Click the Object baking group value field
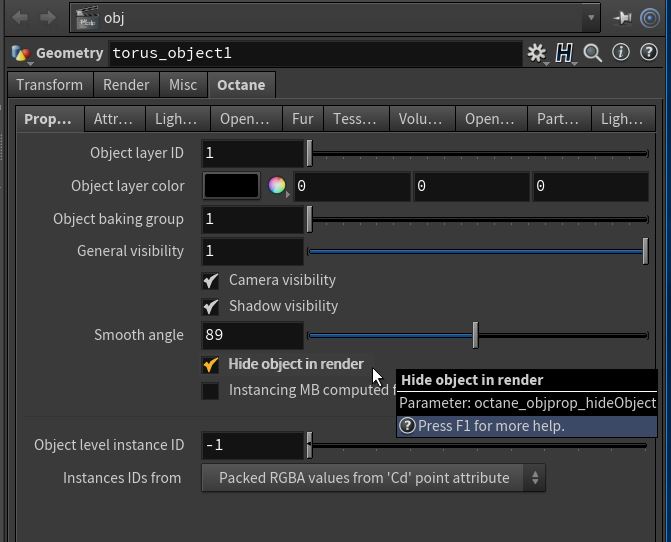 [x=252, y=219]
